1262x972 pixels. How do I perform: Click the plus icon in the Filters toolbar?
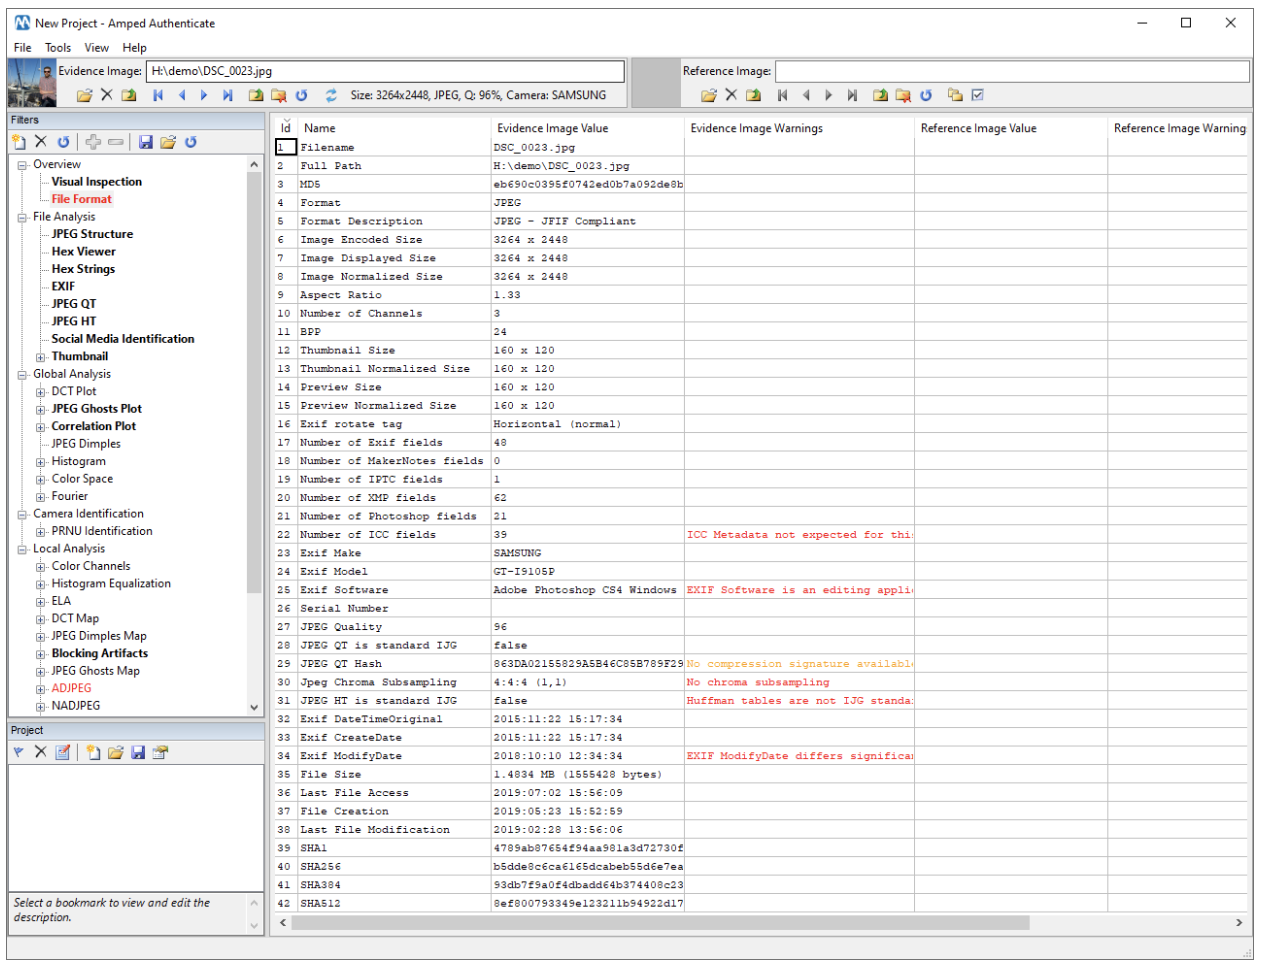click(93, 142)
